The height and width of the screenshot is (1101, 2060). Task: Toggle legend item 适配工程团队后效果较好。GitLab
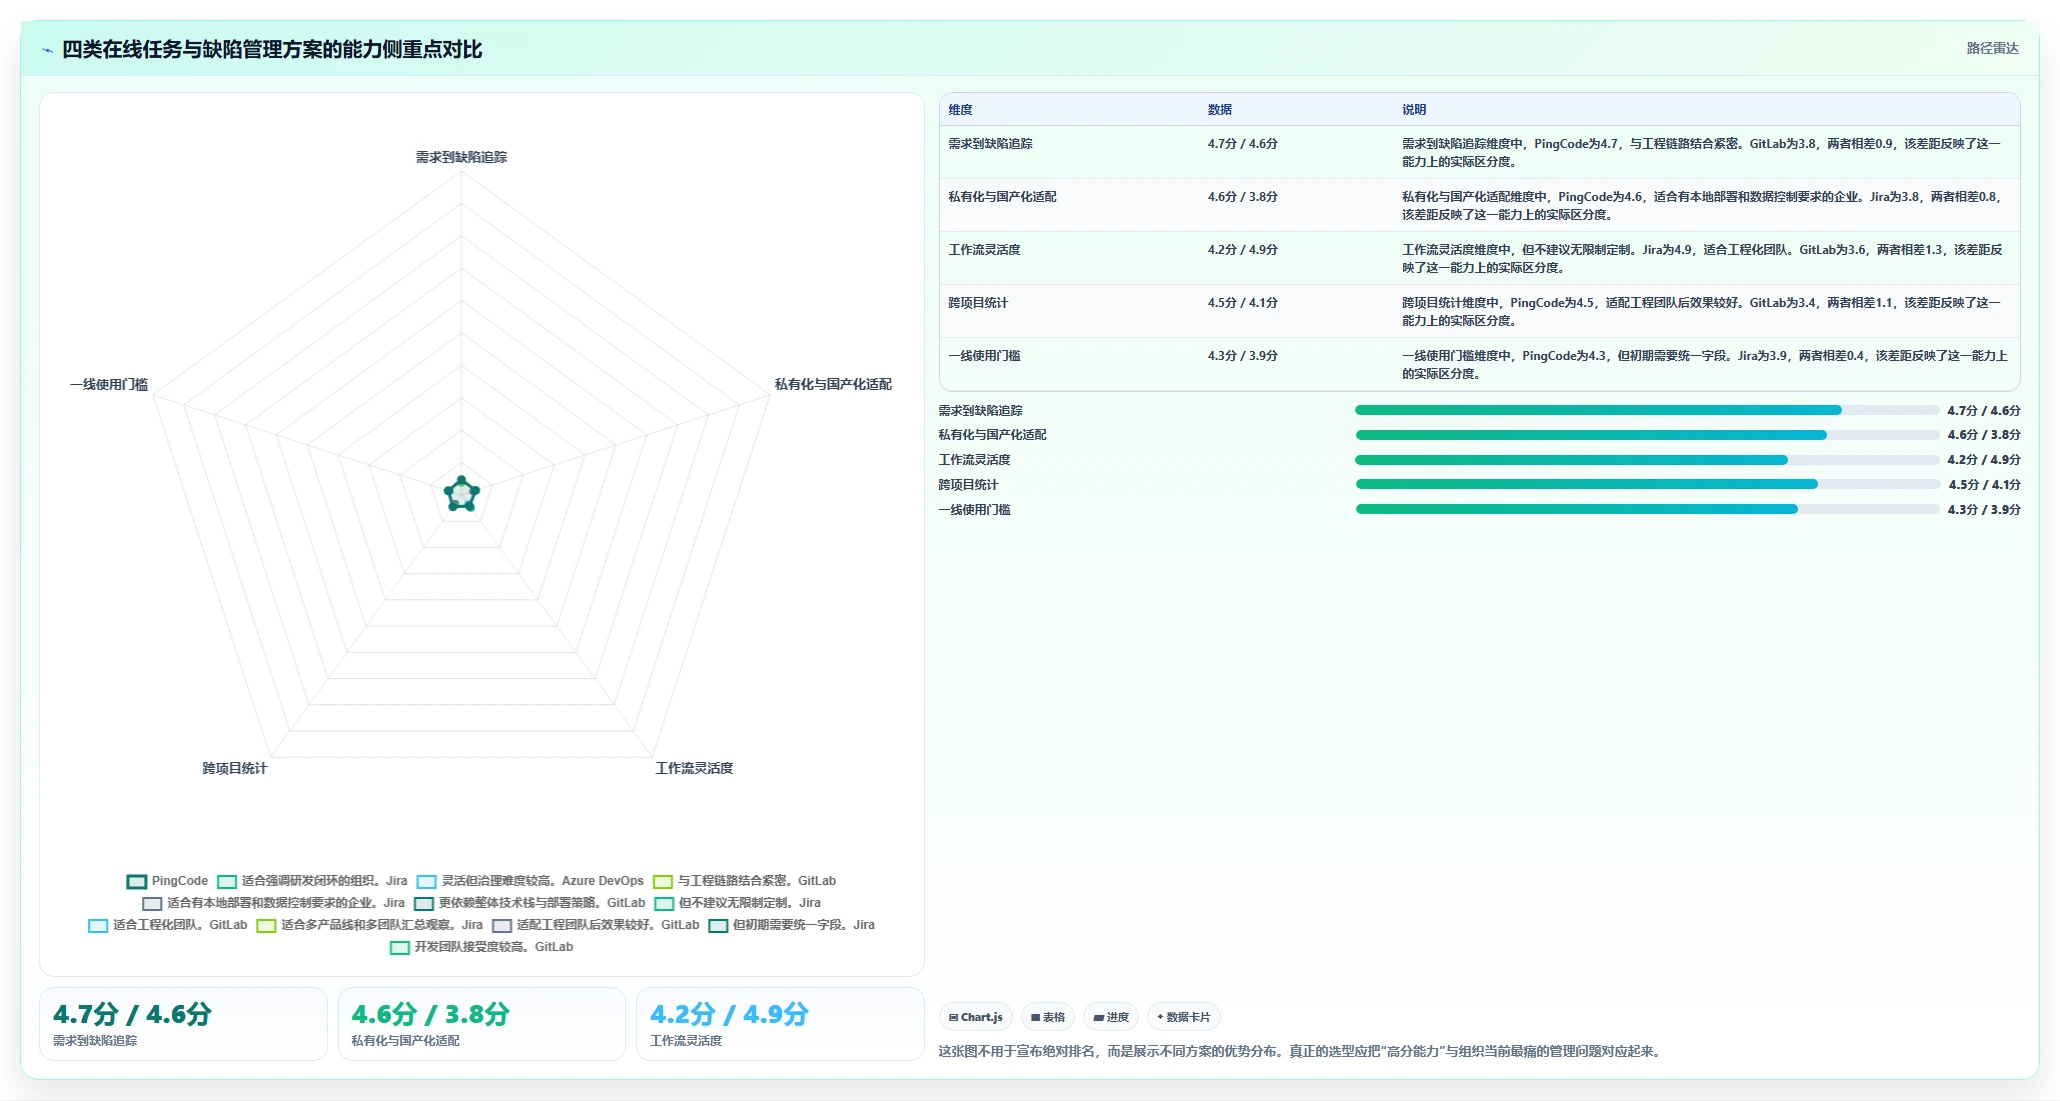click(595, 925)
